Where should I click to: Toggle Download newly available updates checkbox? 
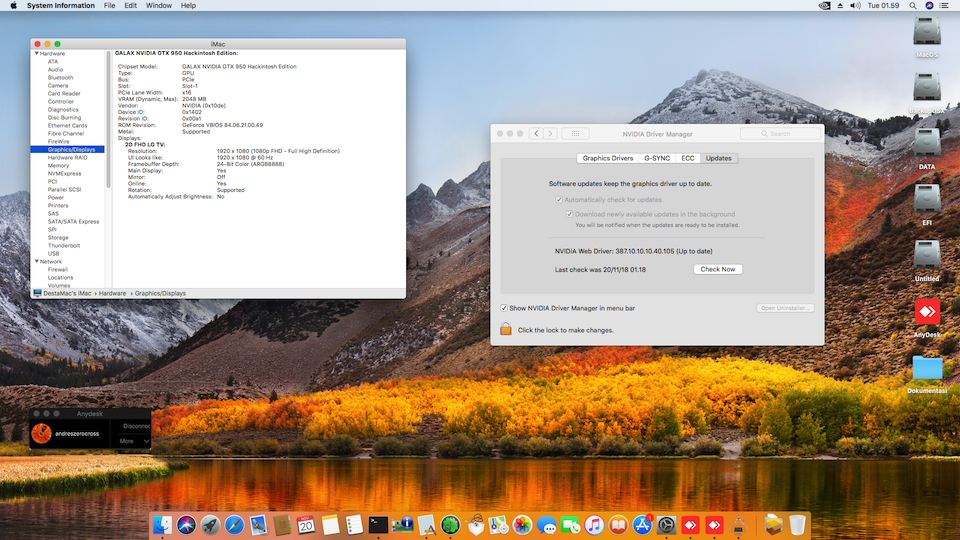coord(569,214)
